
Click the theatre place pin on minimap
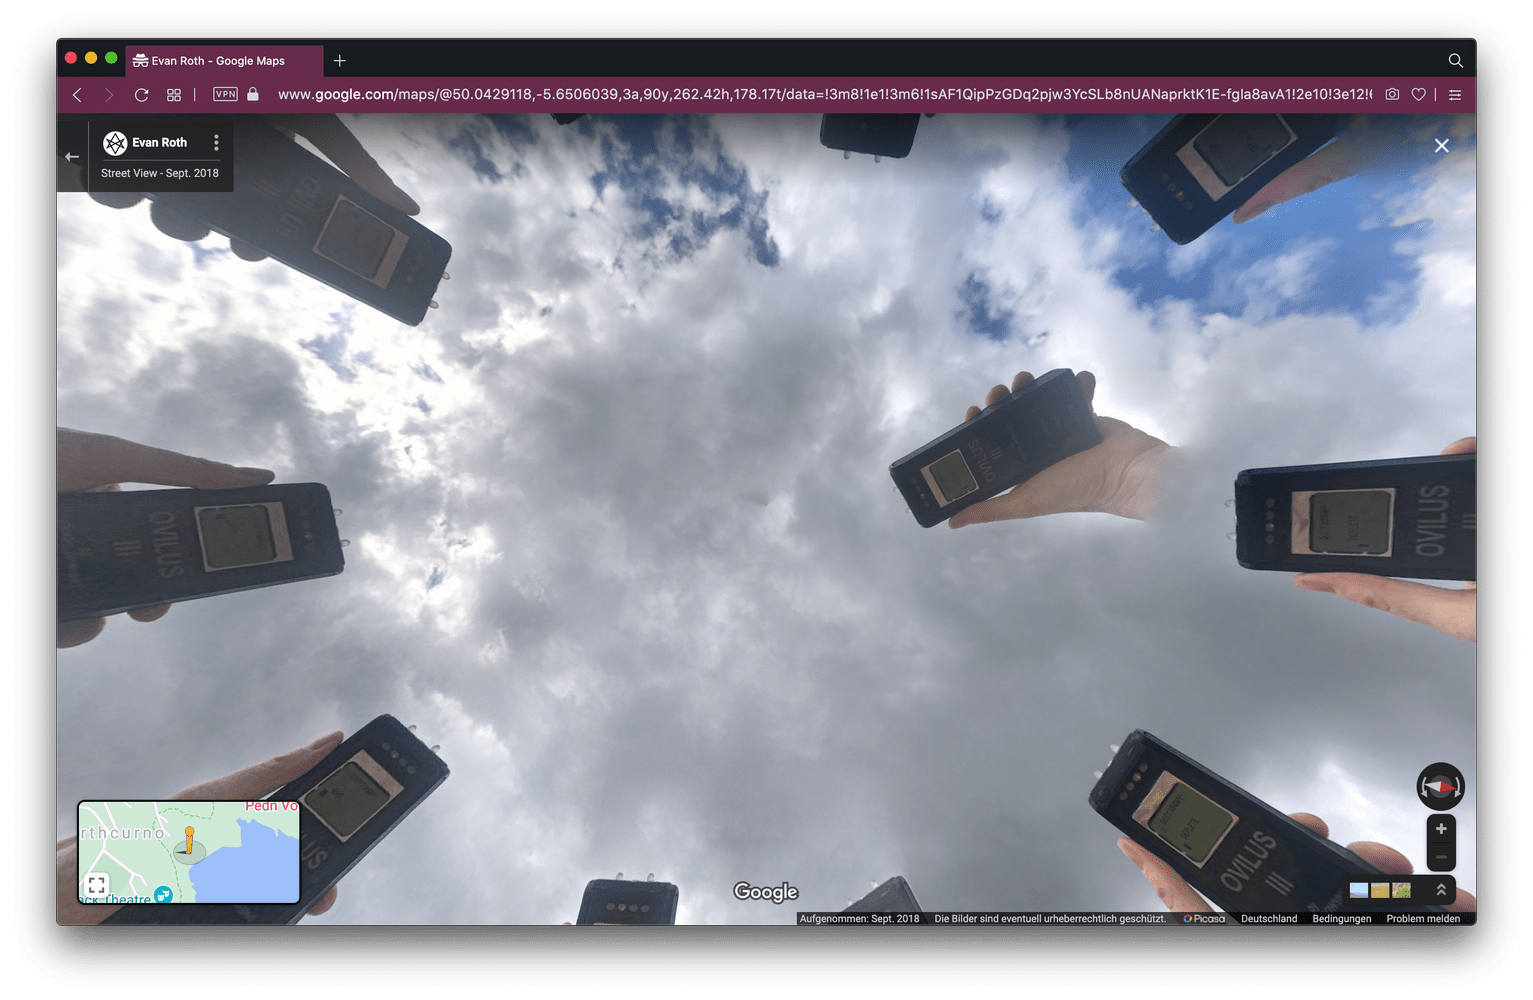(x=163, y=894)
